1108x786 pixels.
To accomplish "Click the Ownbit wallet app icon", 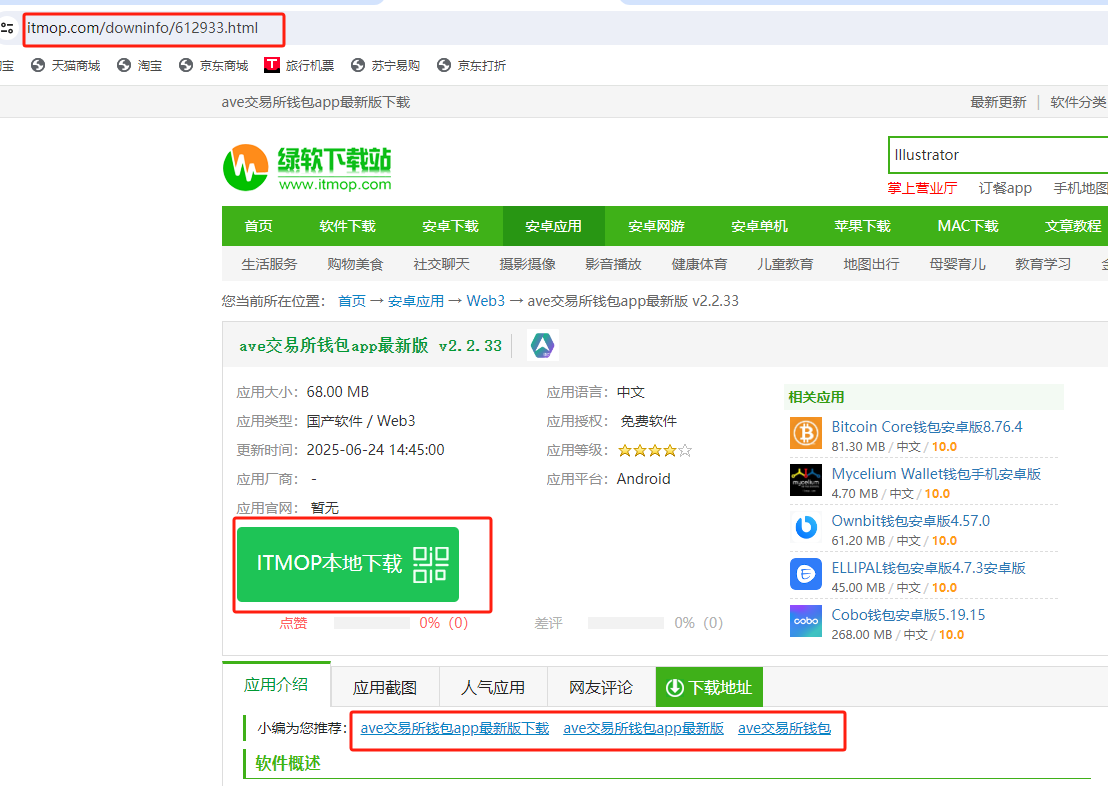I will [x=805, y=527].
